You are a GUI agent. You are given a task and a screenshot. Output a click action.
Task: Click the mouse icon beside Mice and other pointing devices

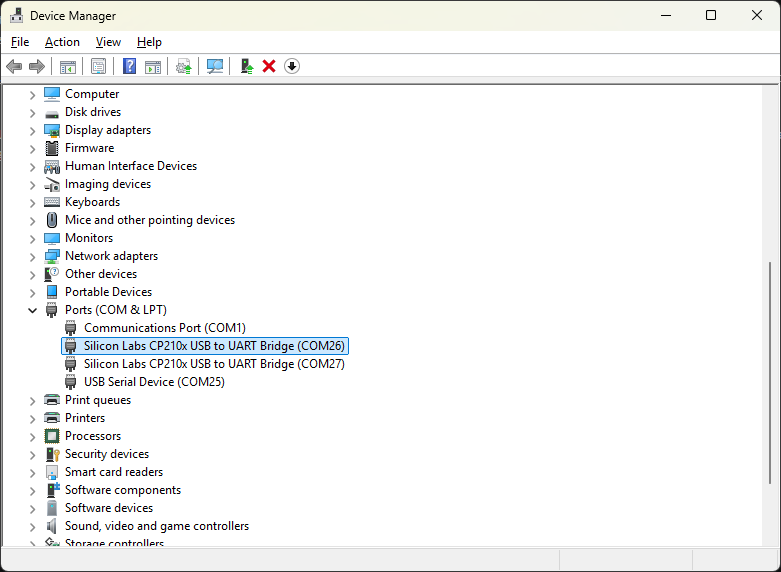point(52,220)
